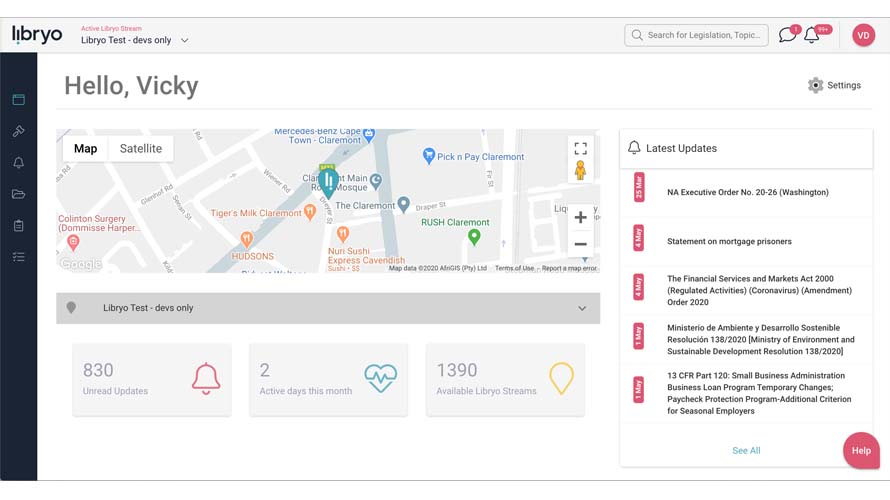Click the chat messages icon in the header
The image size is (890, 500).
pyautogui.click(x=787, y=36)
